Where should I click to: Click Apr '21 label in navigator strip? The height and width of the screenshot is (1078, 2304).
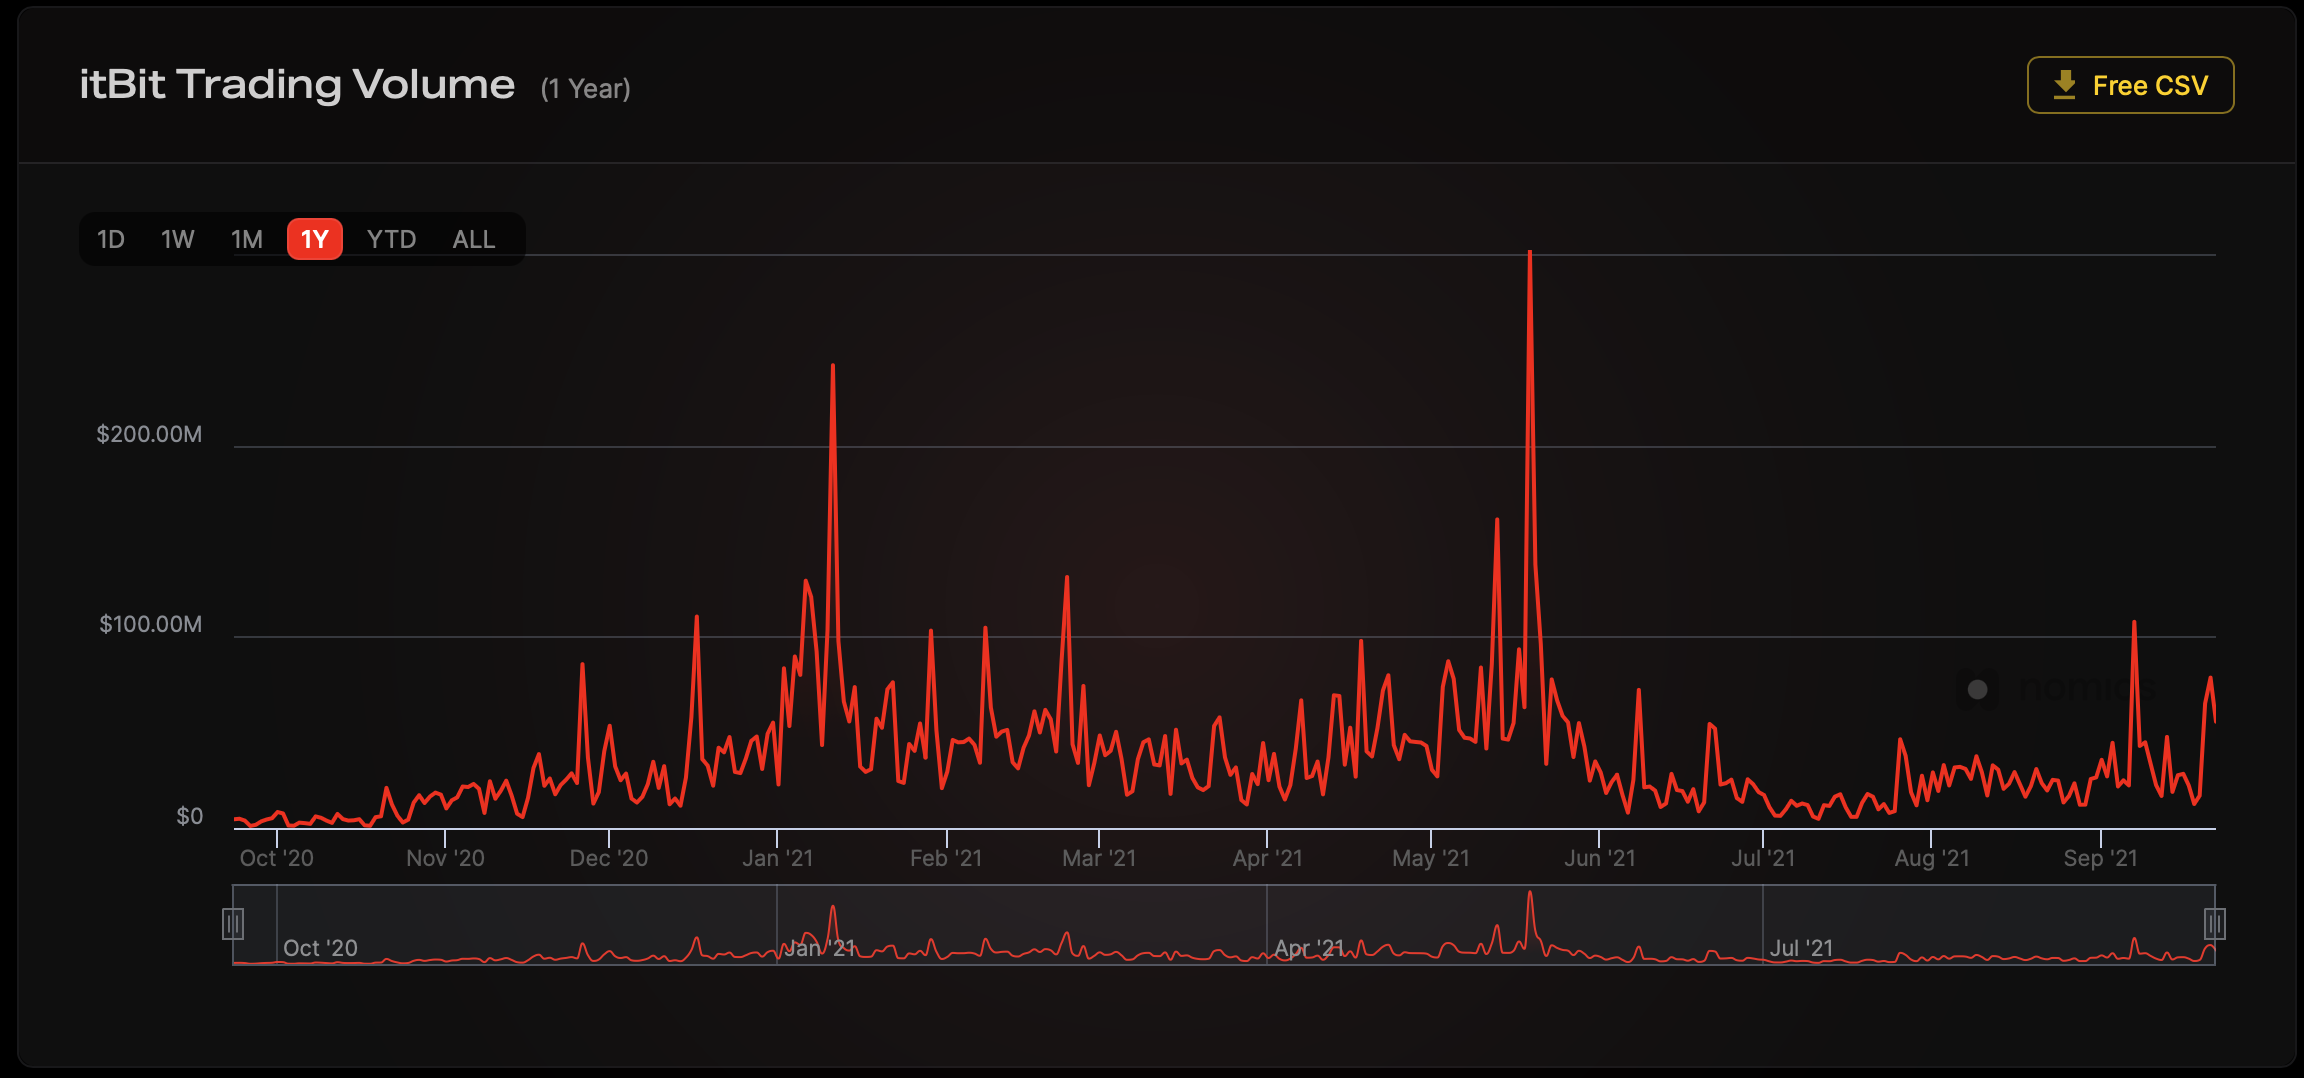point(1309,948)
